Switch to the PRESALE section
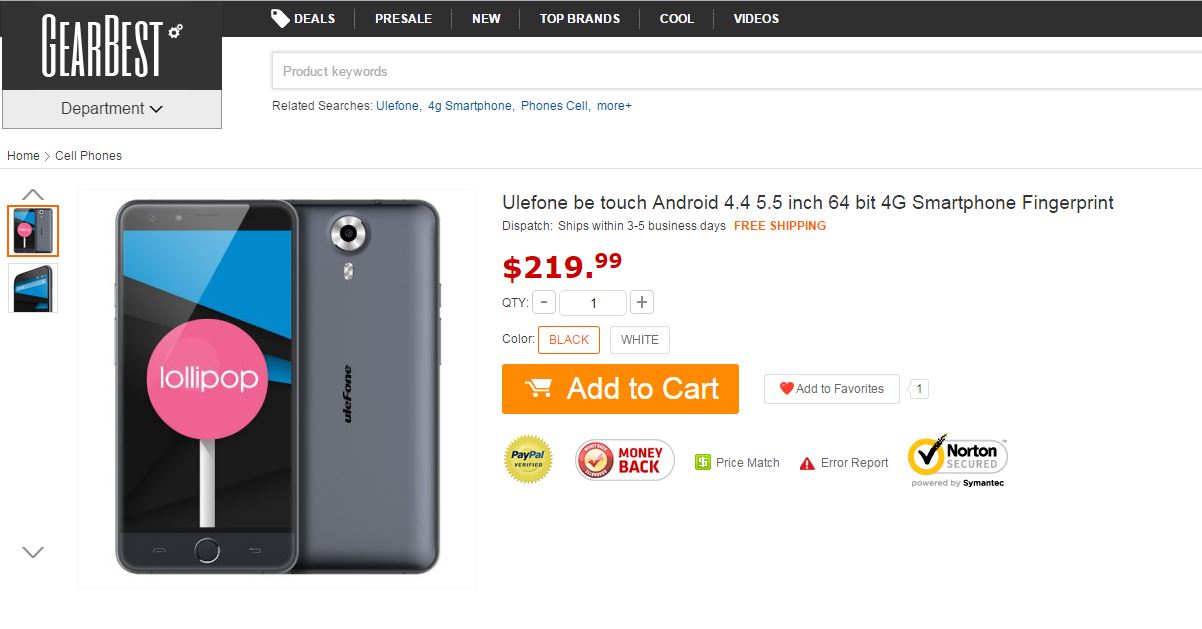 tap(402, 18)
